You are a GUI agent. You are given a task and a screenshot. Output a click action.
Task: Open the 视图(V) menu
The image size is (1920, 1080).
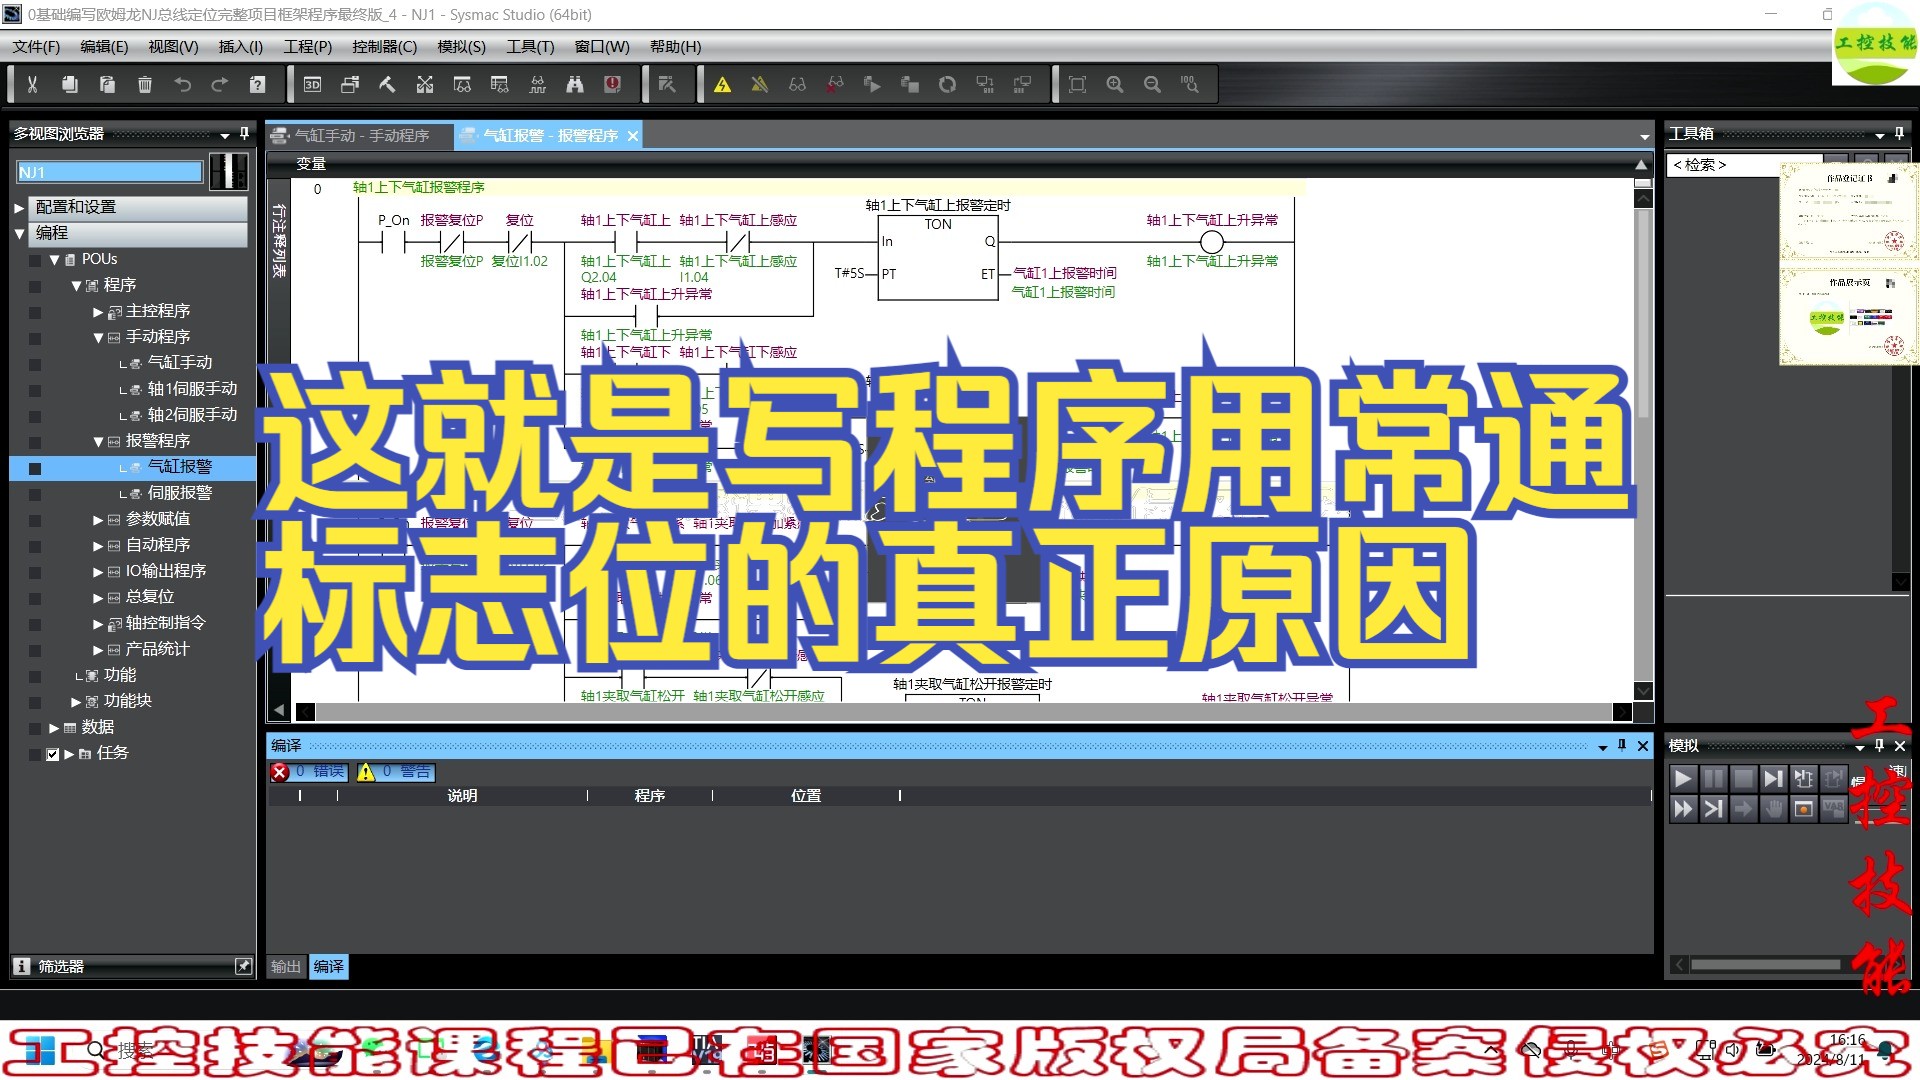point(173,46)
